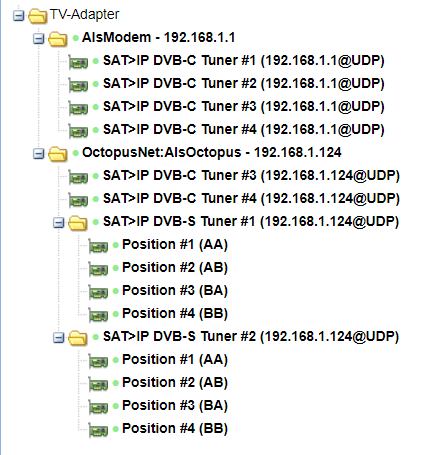
Task: Select SAT>IP DVB-C Tuner #4 (192.168.1.124@UDP)
Action: 251,199
